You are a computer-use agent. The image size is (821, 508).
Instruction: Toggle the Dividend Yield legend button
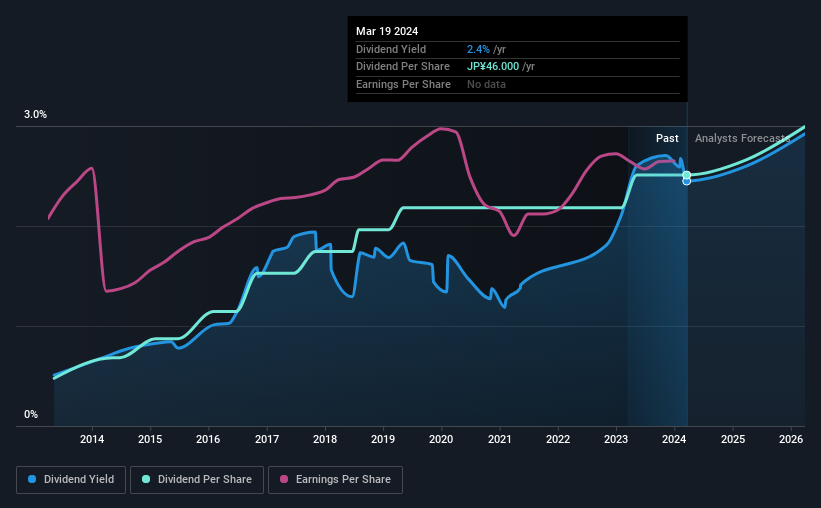71,480
